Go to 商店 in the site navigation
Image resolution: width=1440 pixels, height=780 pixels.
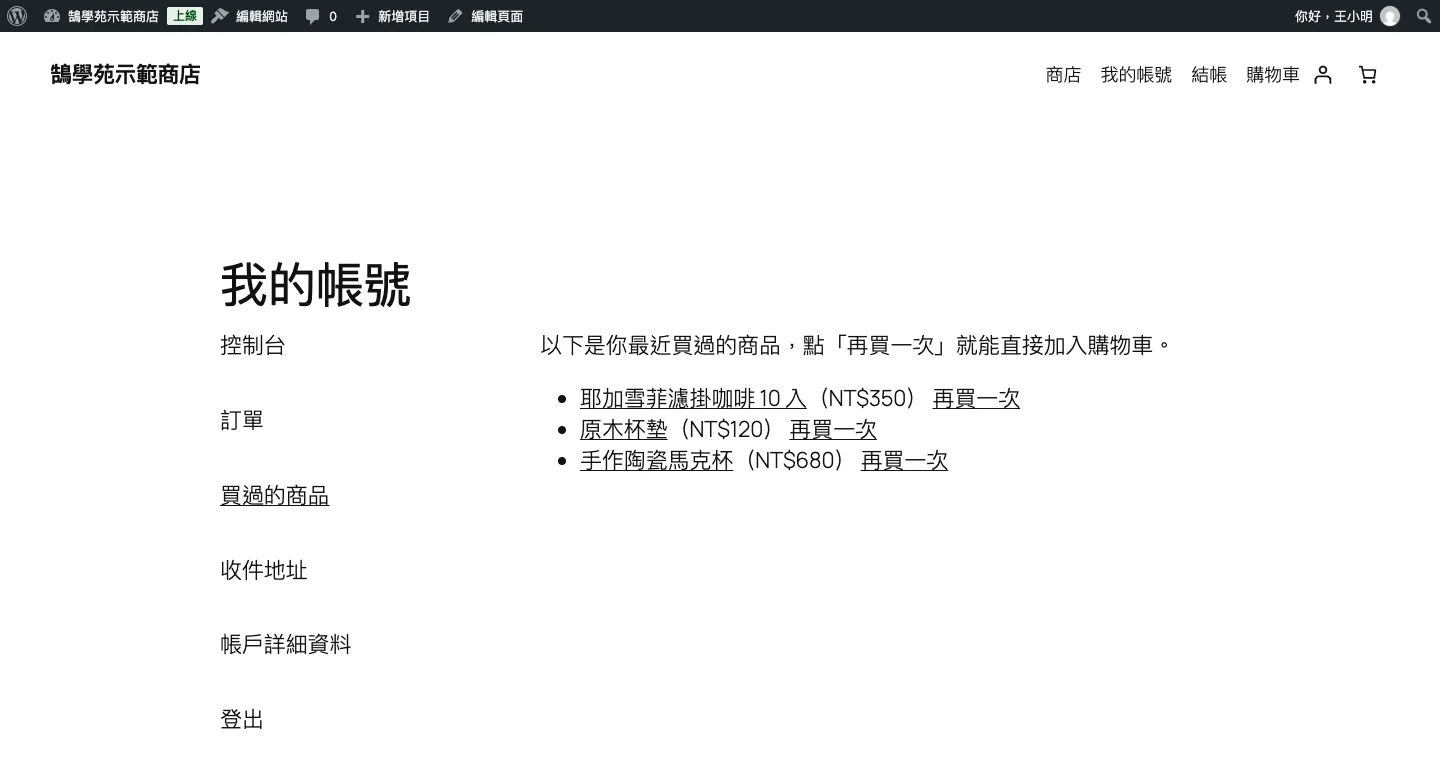[x=1063, y=75]
